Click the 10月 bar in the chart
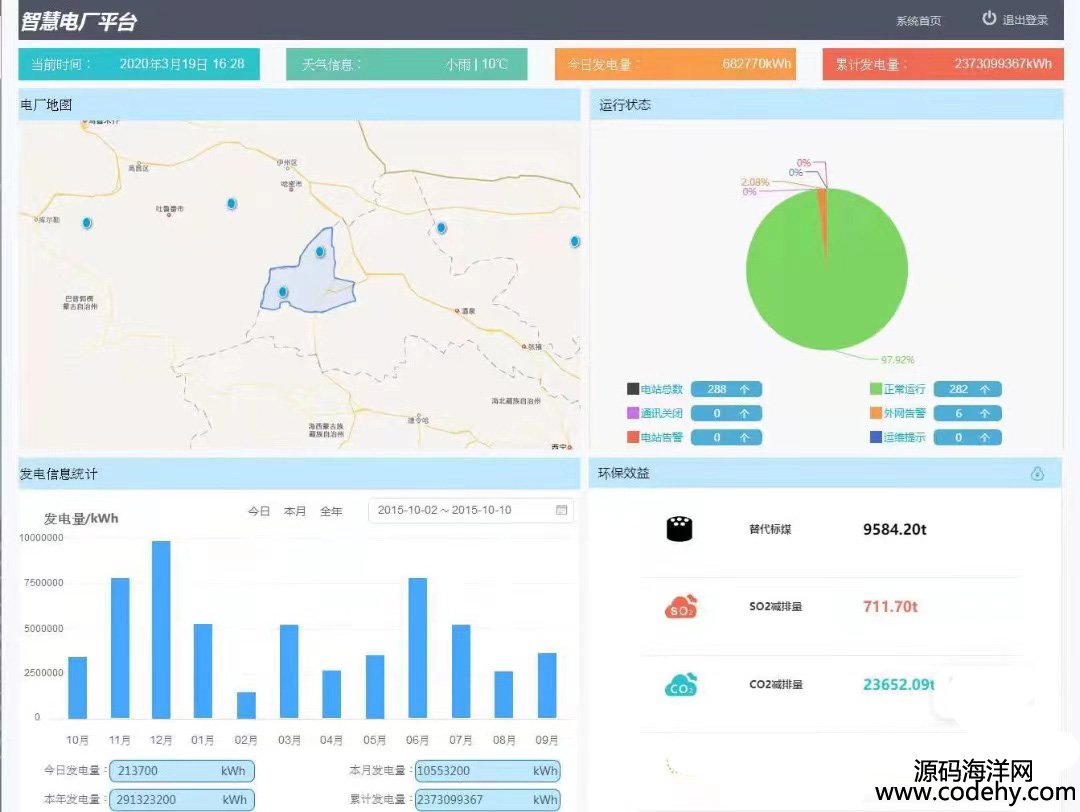This screenshot has width=1080, height=812. [x=77, y=687]
